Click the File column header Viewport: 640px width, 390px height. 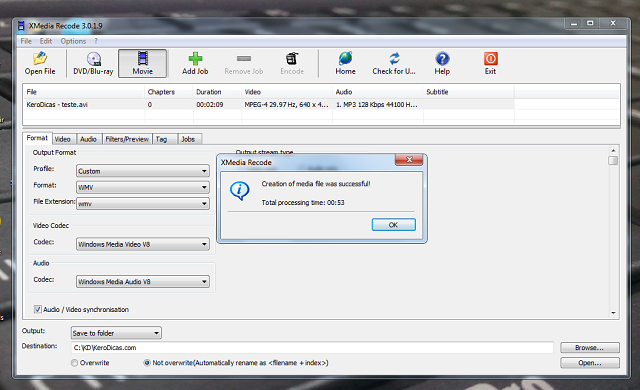[84, 92]
